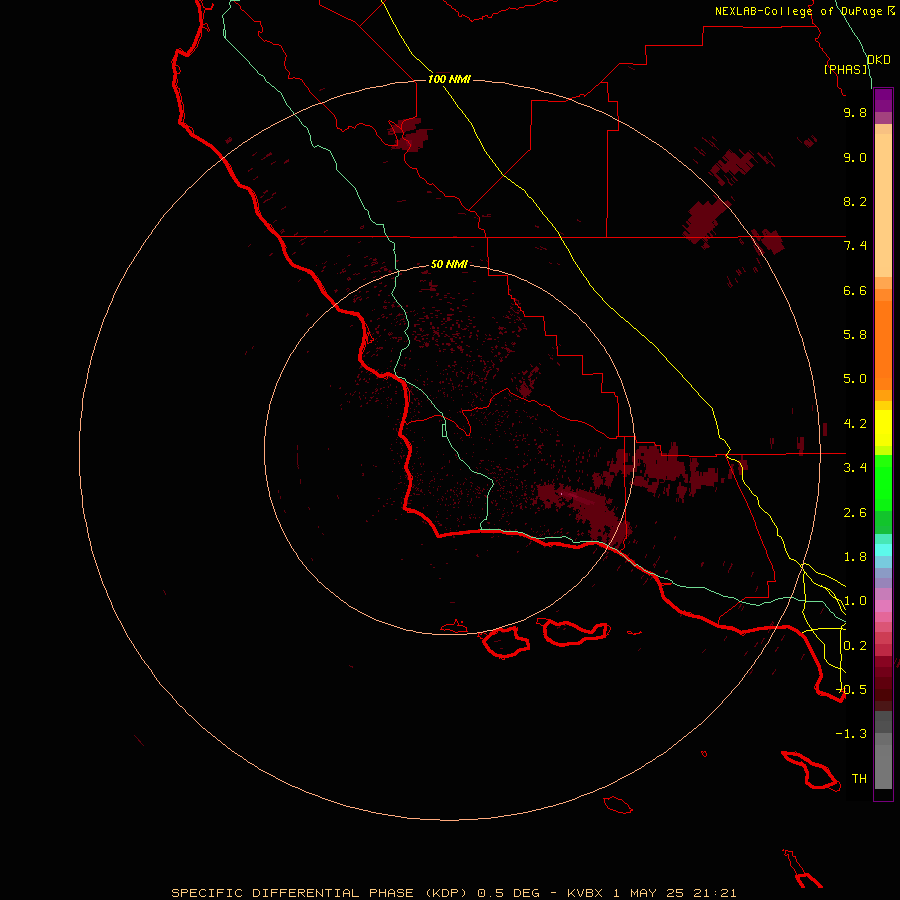Click the 0.2 scale value
Screen dimensions: 900x900
855,646
